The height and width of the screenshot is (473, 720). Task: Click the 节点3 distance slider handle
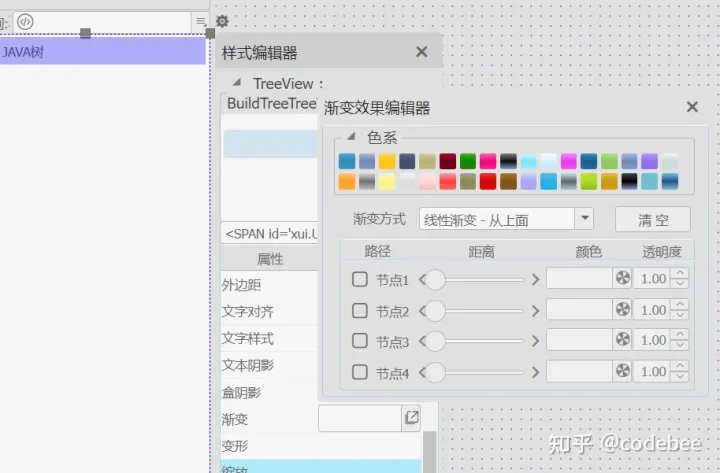[436, 341]
